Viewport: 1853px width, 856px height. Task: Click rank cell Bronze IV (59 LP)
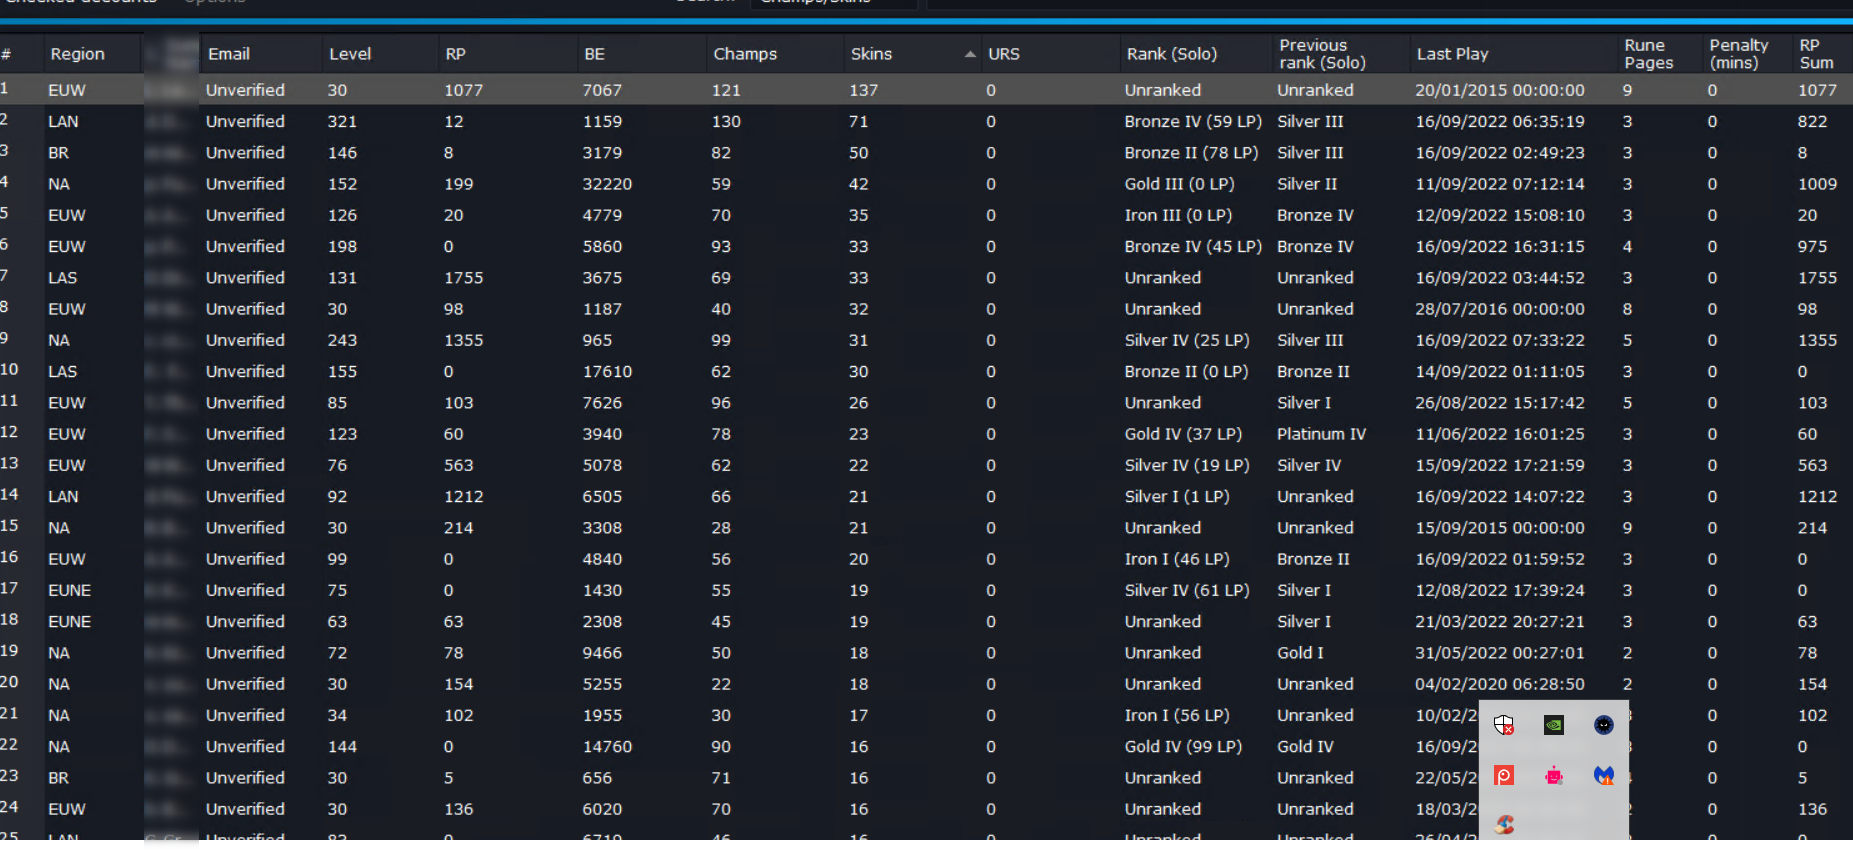(x=1192, y=121)
